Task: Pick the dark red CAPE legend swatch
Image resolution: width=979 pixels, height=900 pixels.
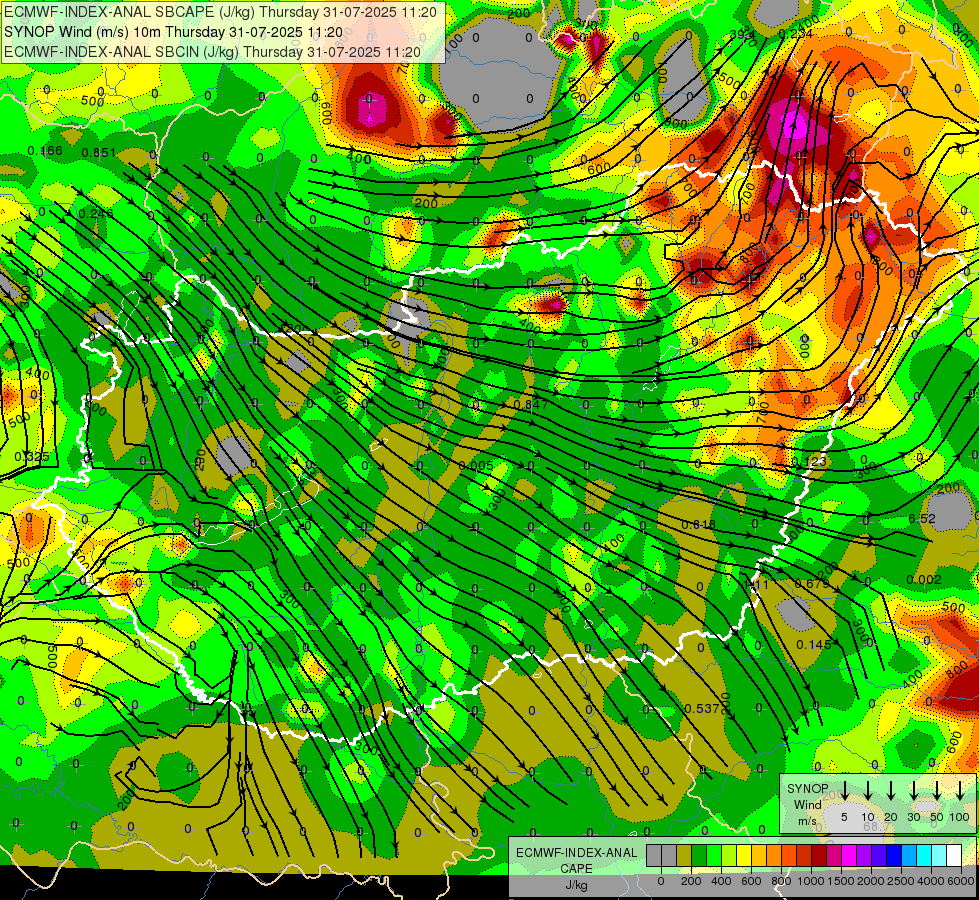Action: (820, 855)
